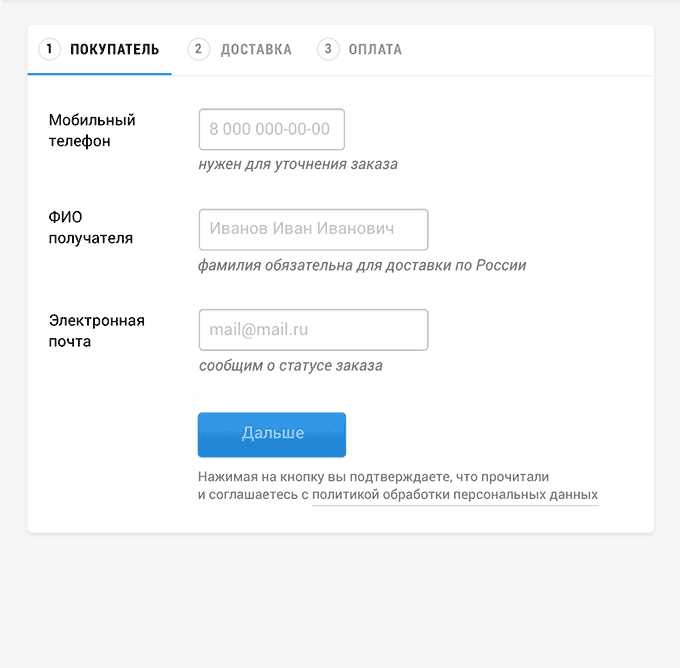The image size is (680, 668).
Task: Focus the mobile phone input field
Action: click(x=272, y=129)
